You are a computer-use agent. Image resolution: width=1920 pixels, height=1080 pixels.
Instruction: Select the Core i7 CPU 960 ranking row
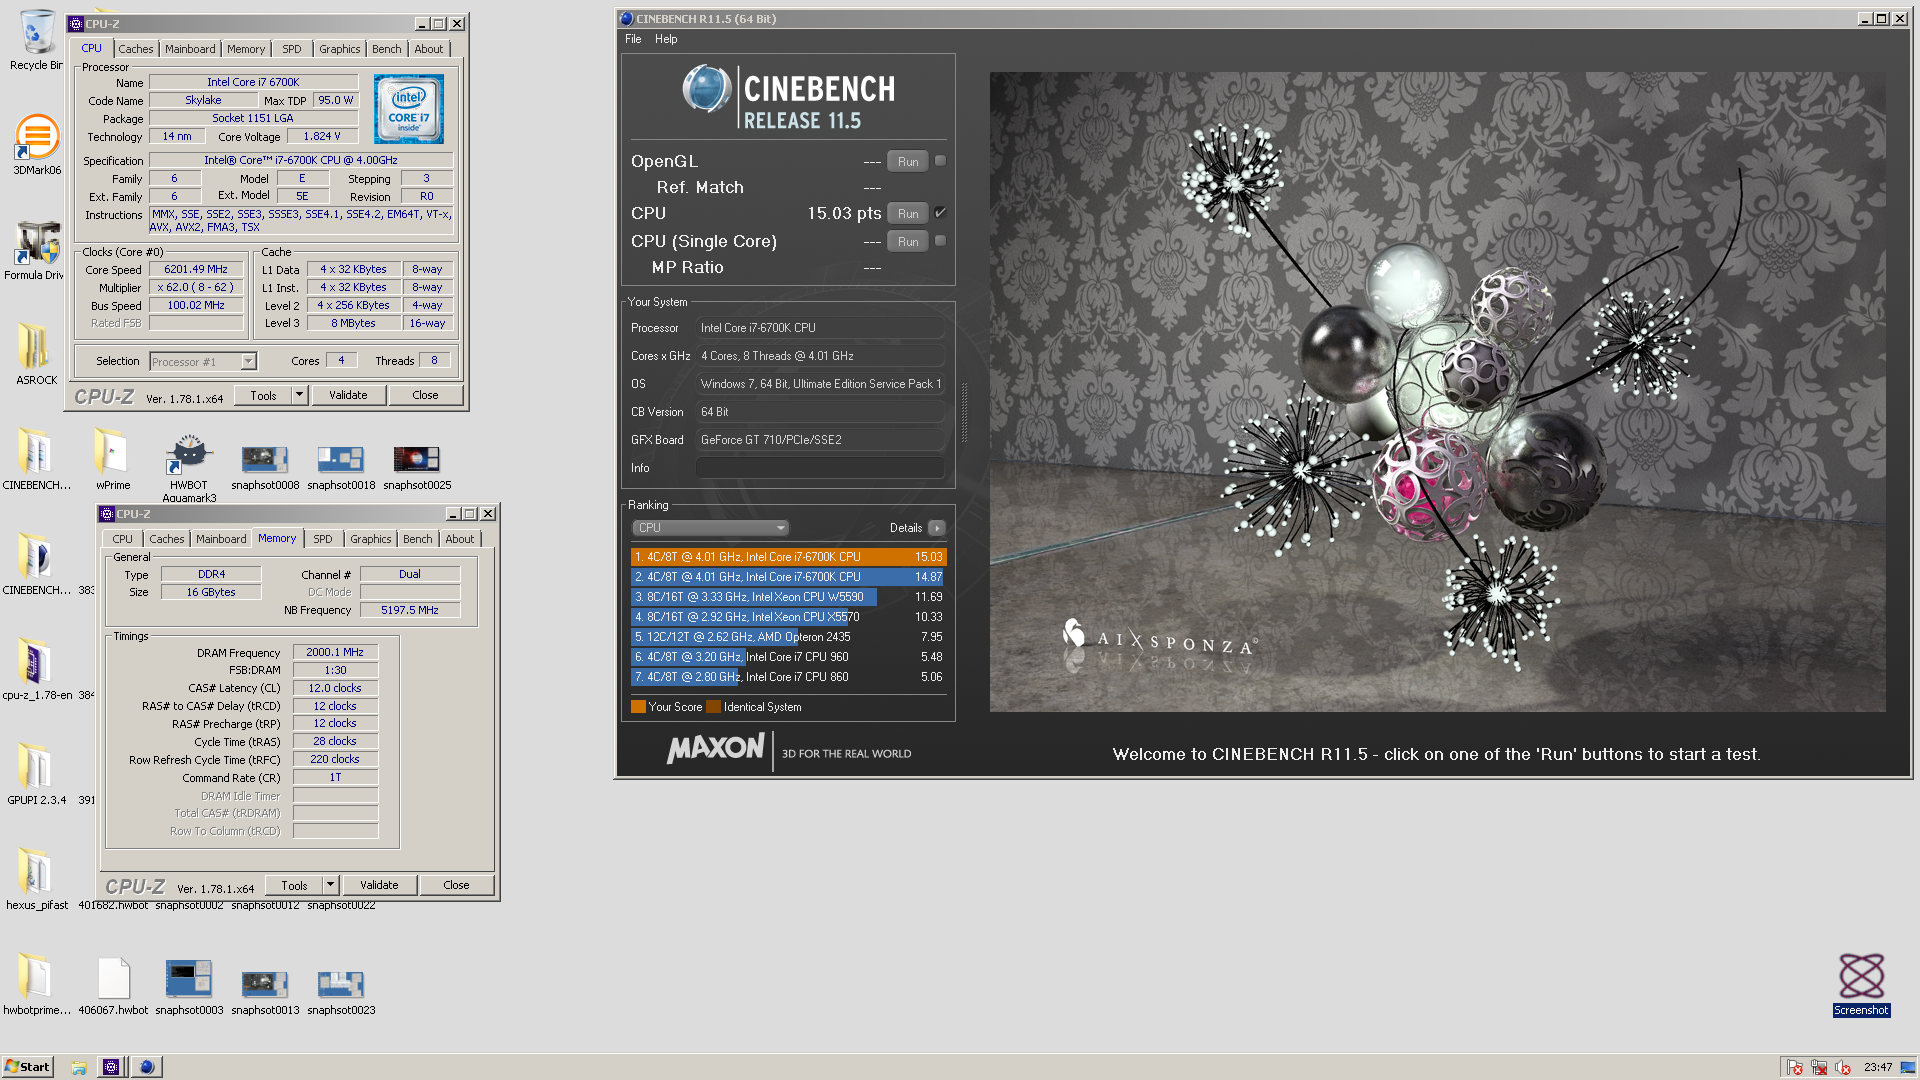[x=788, y=657]
